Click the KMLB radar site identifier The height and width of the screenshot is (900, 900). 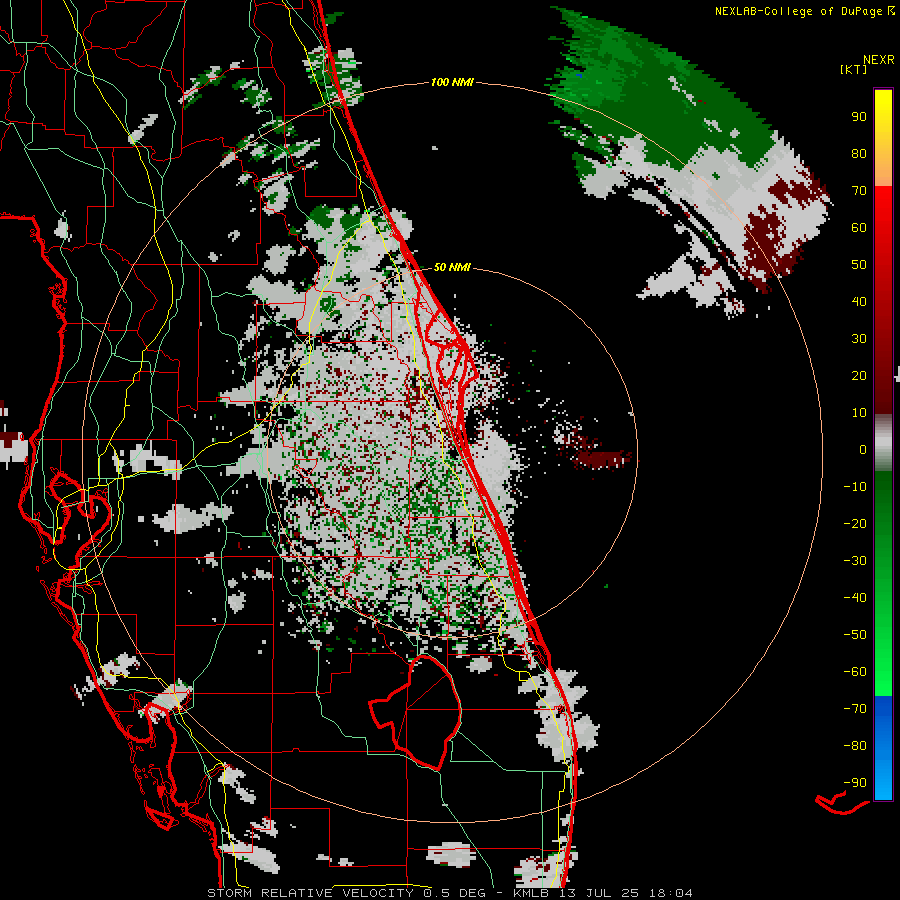[x=531, y=893]
